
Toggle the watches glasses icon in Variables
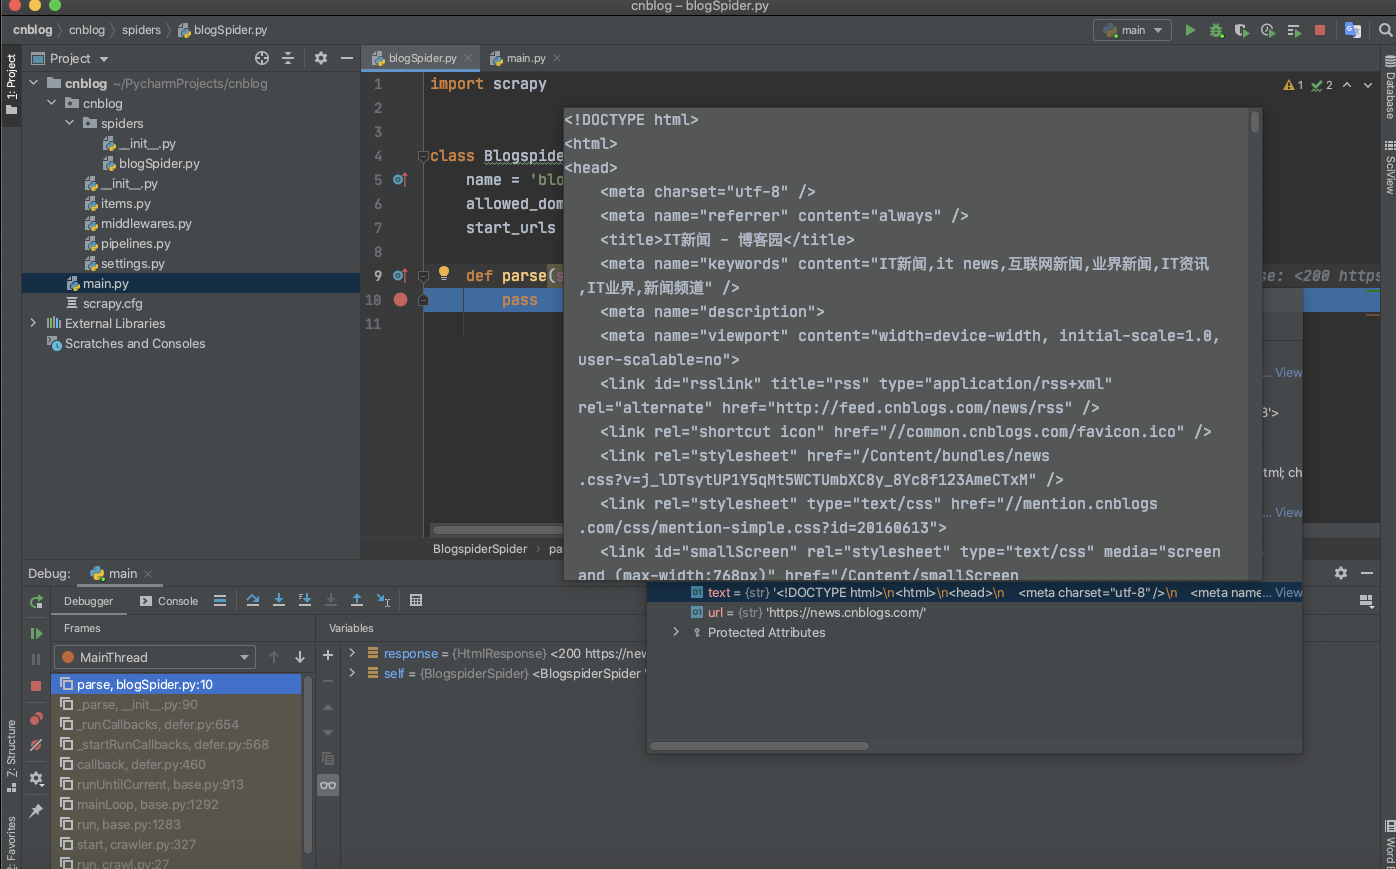(x=328, y=785)
